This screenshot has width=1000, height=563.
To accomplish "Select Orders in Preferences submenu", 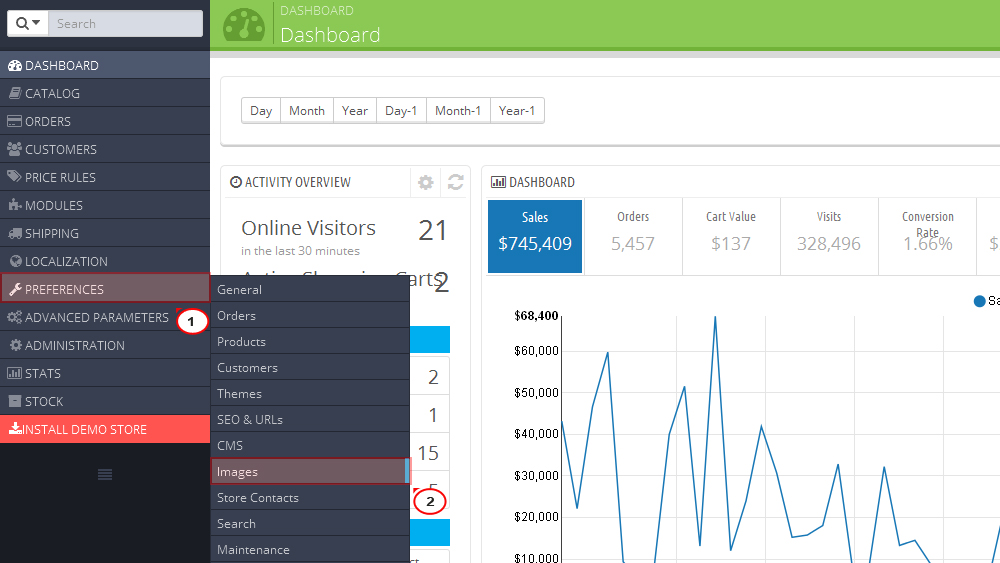I will point(310,316).
